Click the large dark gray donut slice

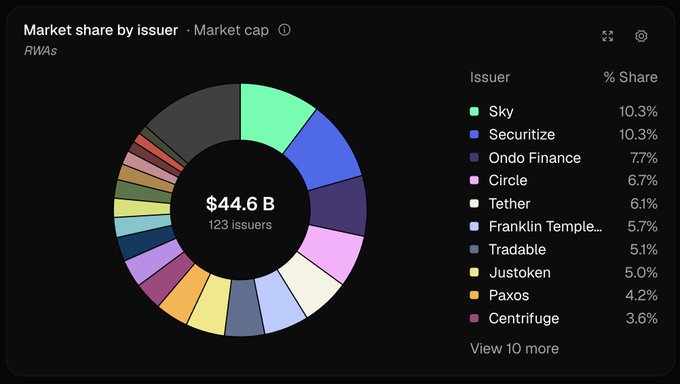click(203, 119)
